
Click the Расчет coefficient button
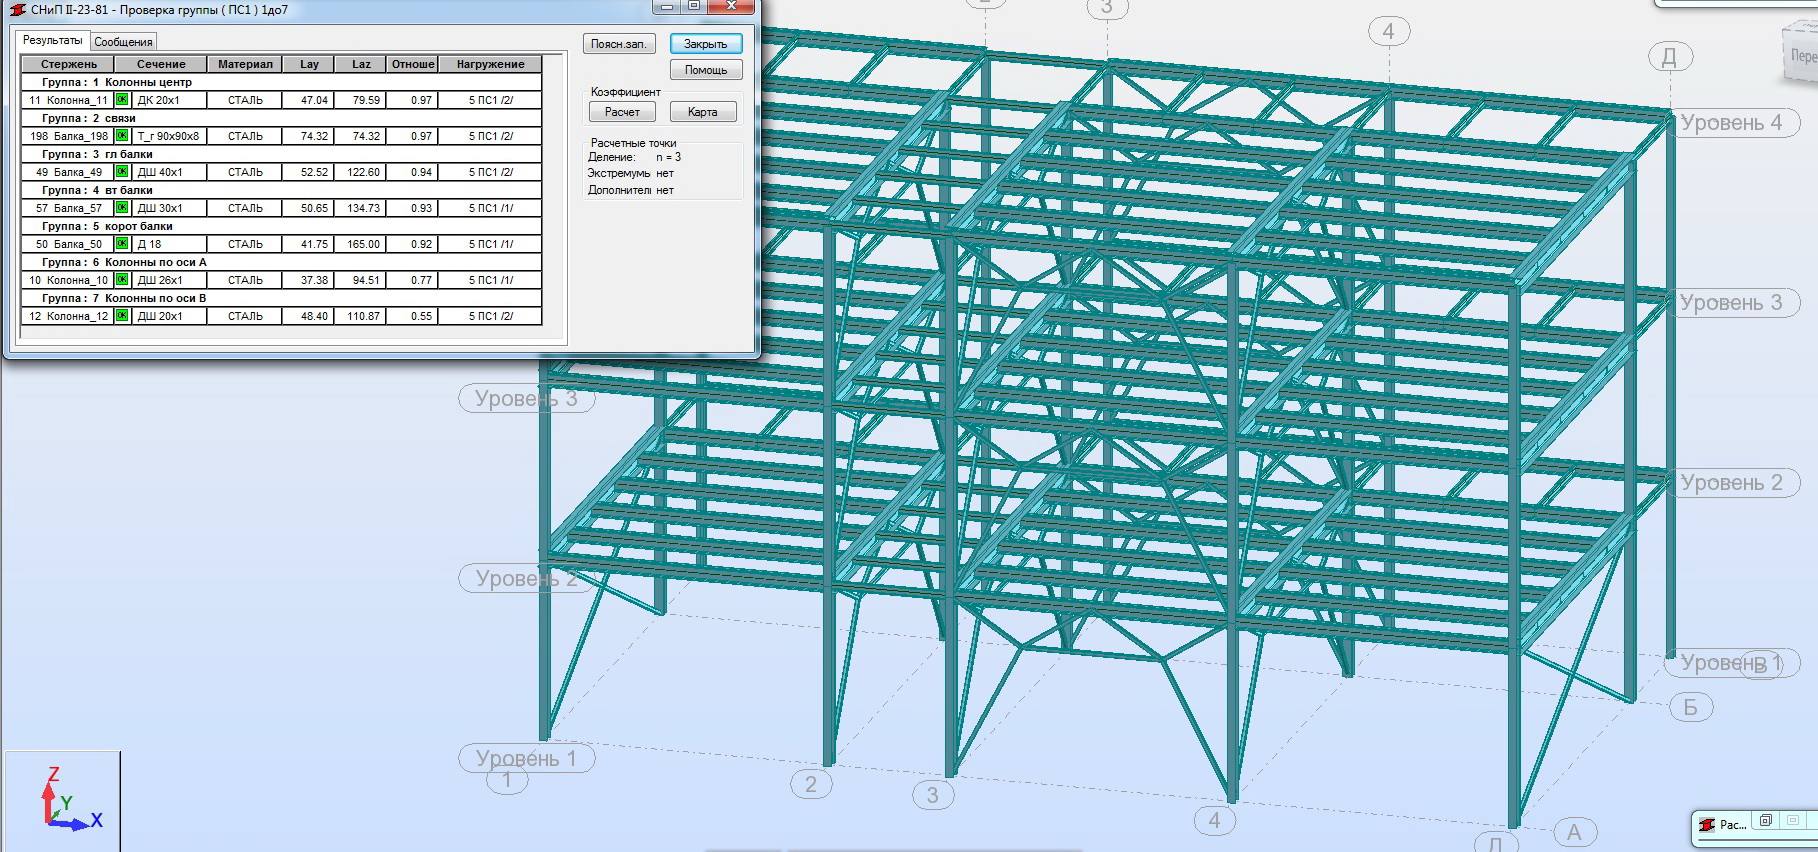click(x=622, y=112)
